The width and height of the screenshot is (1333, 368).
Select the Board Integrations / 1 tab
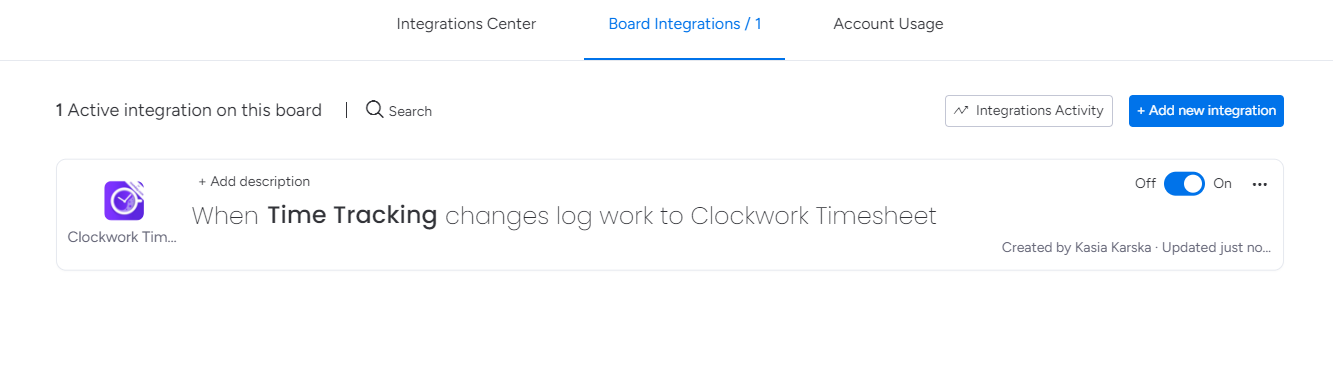point(685,24)
